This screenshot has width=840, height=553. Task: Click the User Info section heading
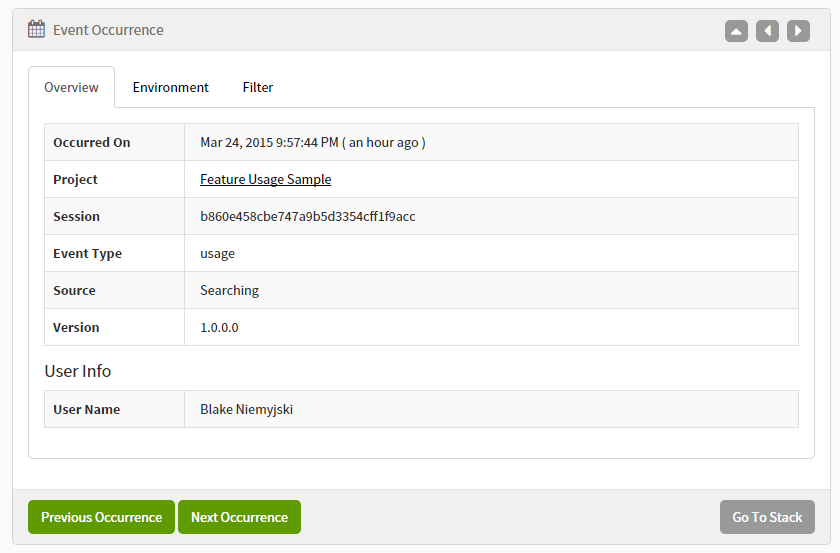(77, 371)
